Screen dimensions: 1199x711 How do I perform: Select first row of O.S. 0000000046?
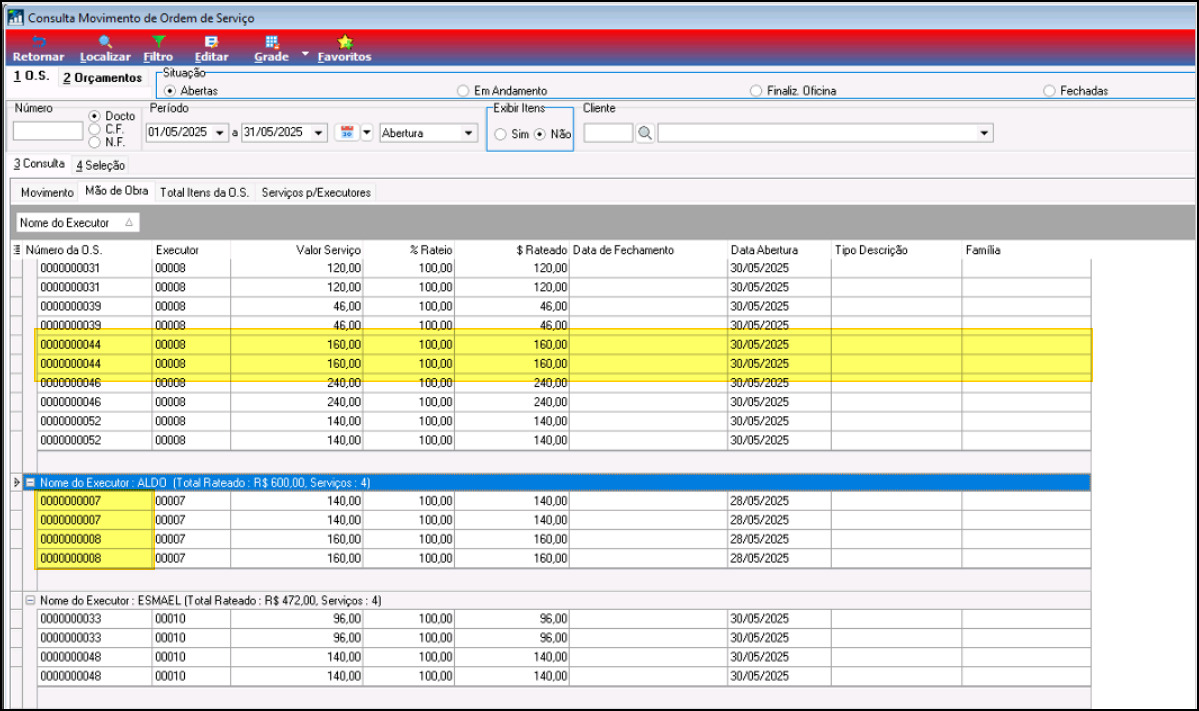click(x=564, y=383)
